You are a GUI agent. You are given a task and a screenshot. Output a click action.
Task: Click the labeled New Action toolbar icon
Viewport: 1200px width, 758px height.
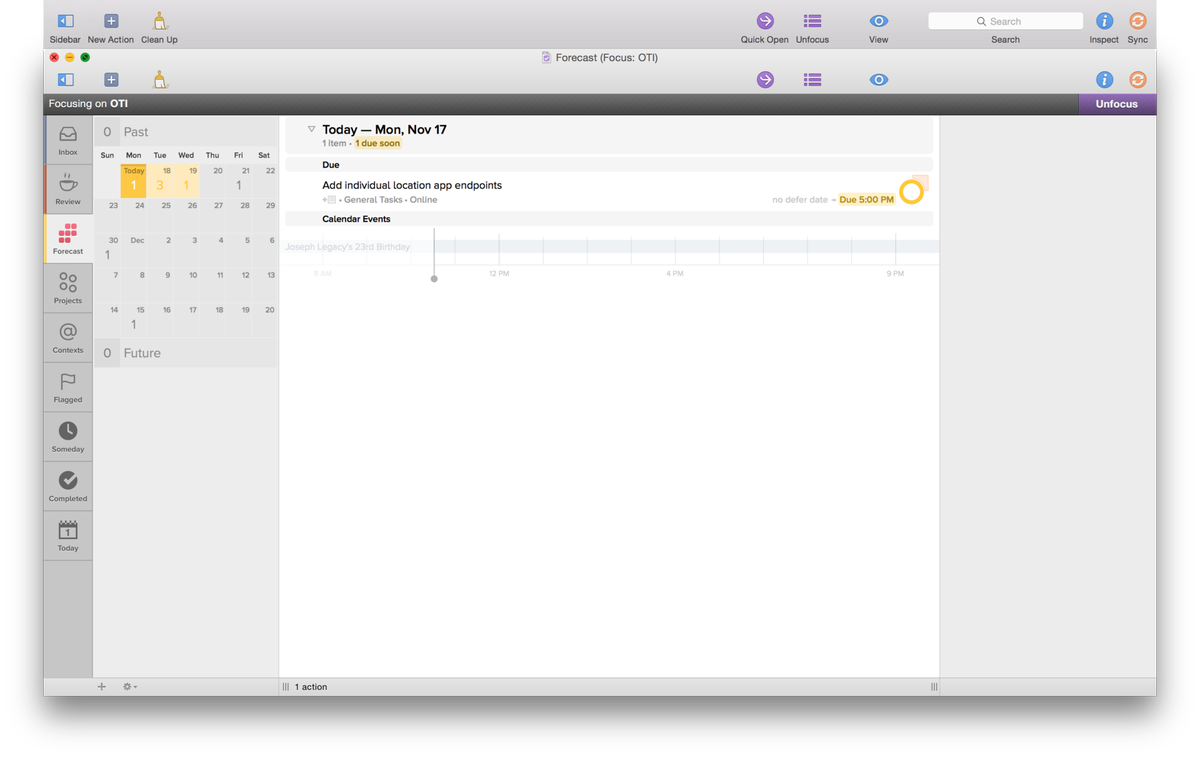pos(111,21)
